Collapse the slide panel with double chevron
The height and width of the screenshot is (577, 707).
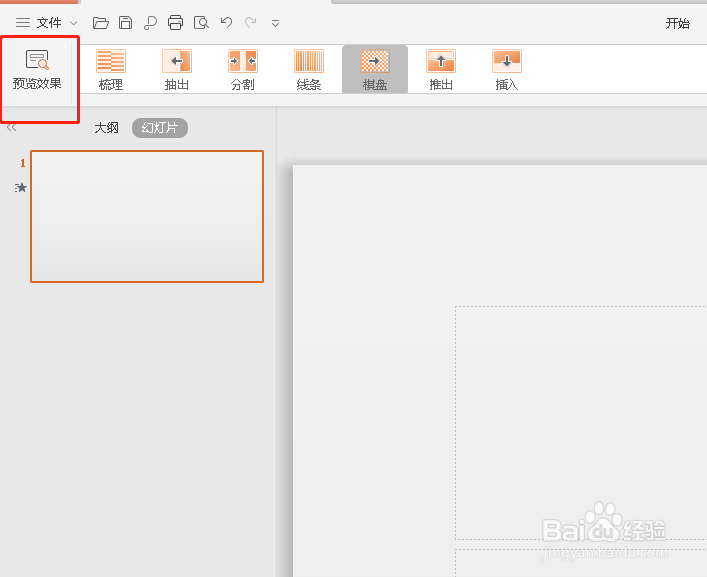[12, 128]
